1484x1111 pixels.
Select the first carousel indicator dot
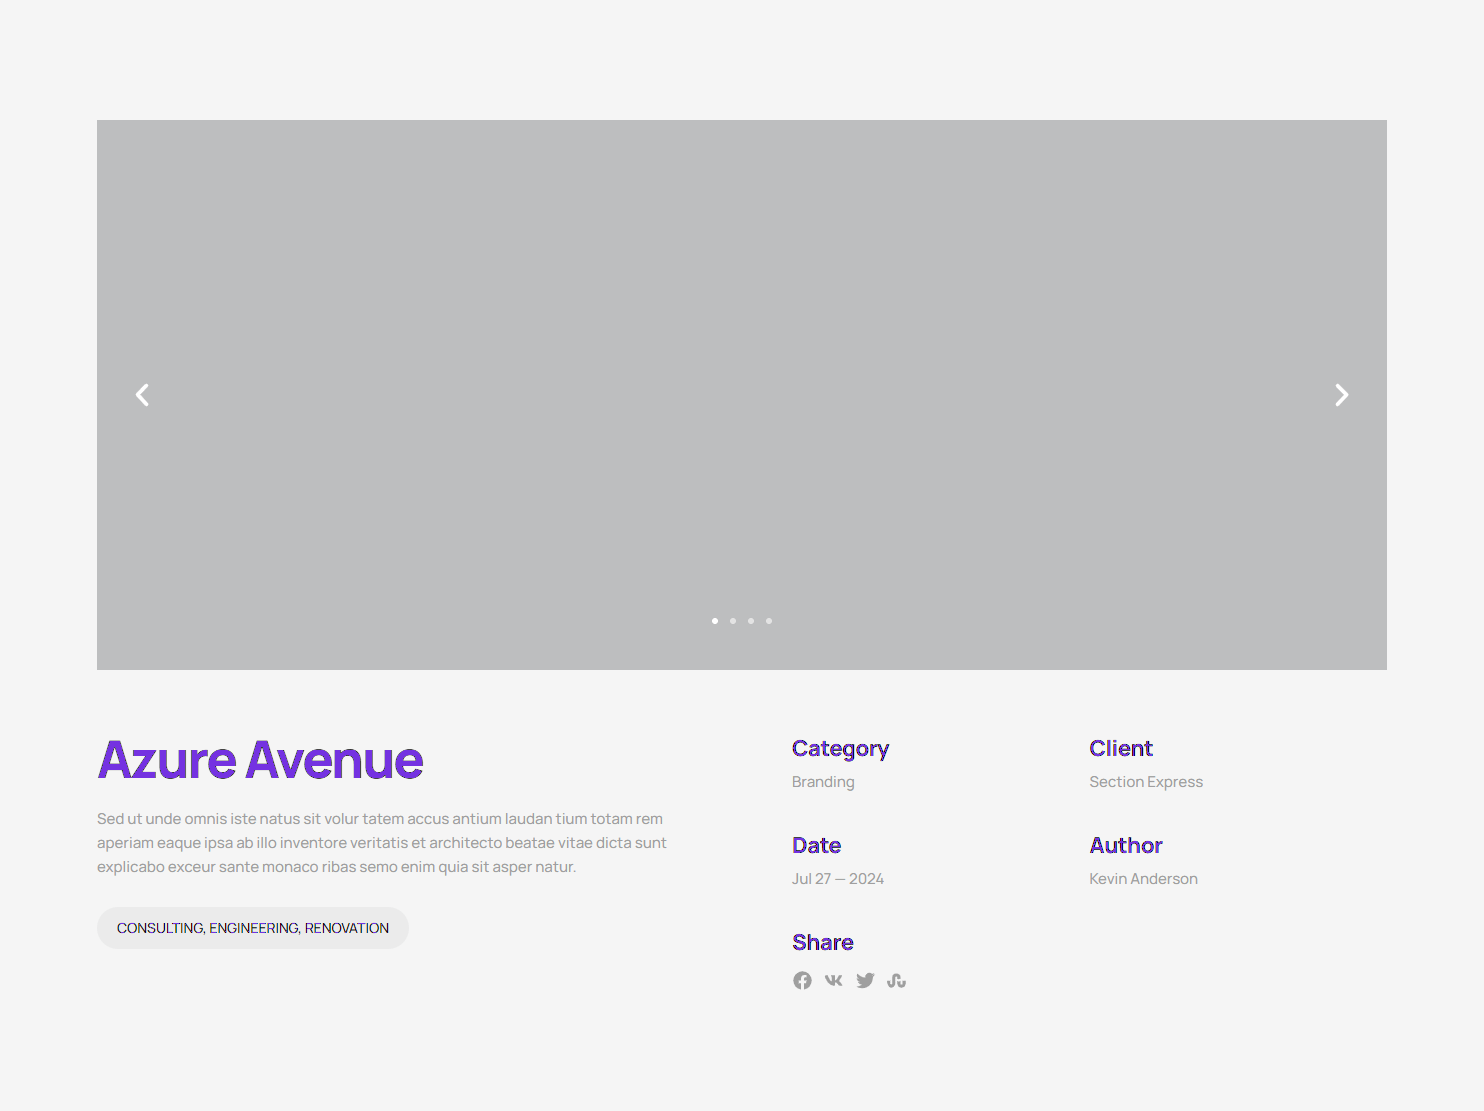(715, 621)
